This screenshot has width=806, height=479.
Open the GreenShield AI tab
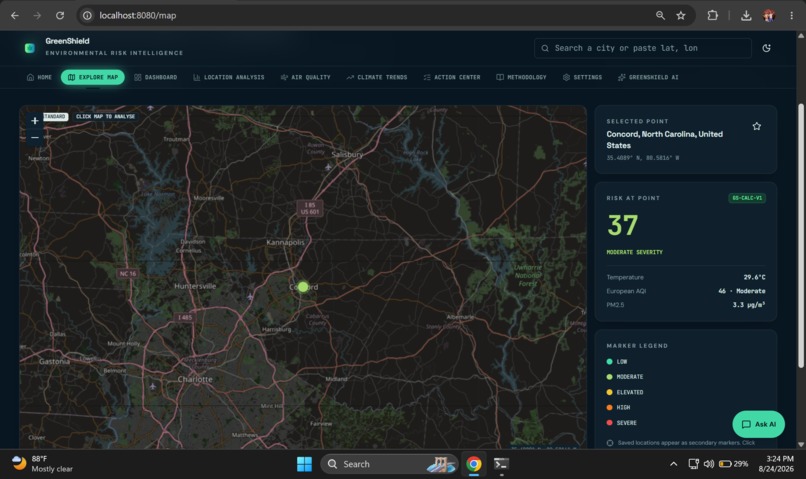click(x=648, y=77)
